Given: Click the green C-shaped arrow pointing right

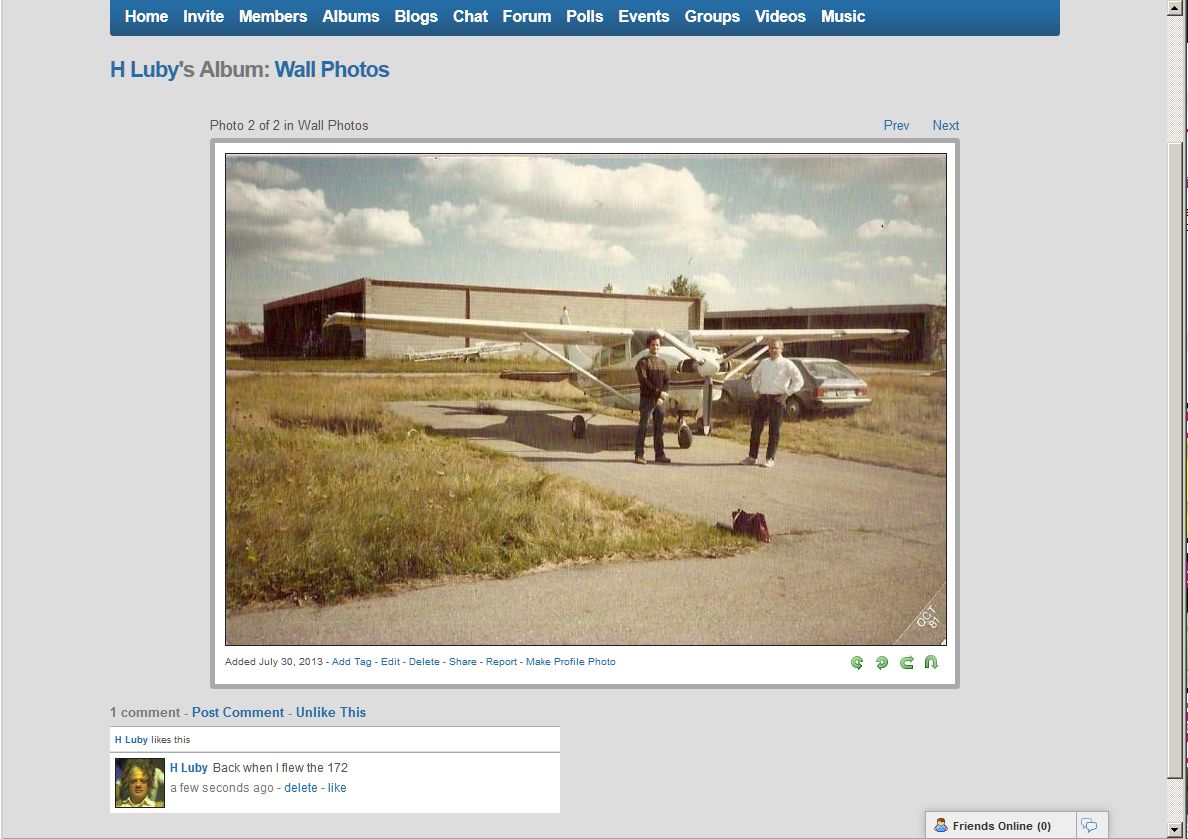Looking at the screenshot, I should (906, 662).
